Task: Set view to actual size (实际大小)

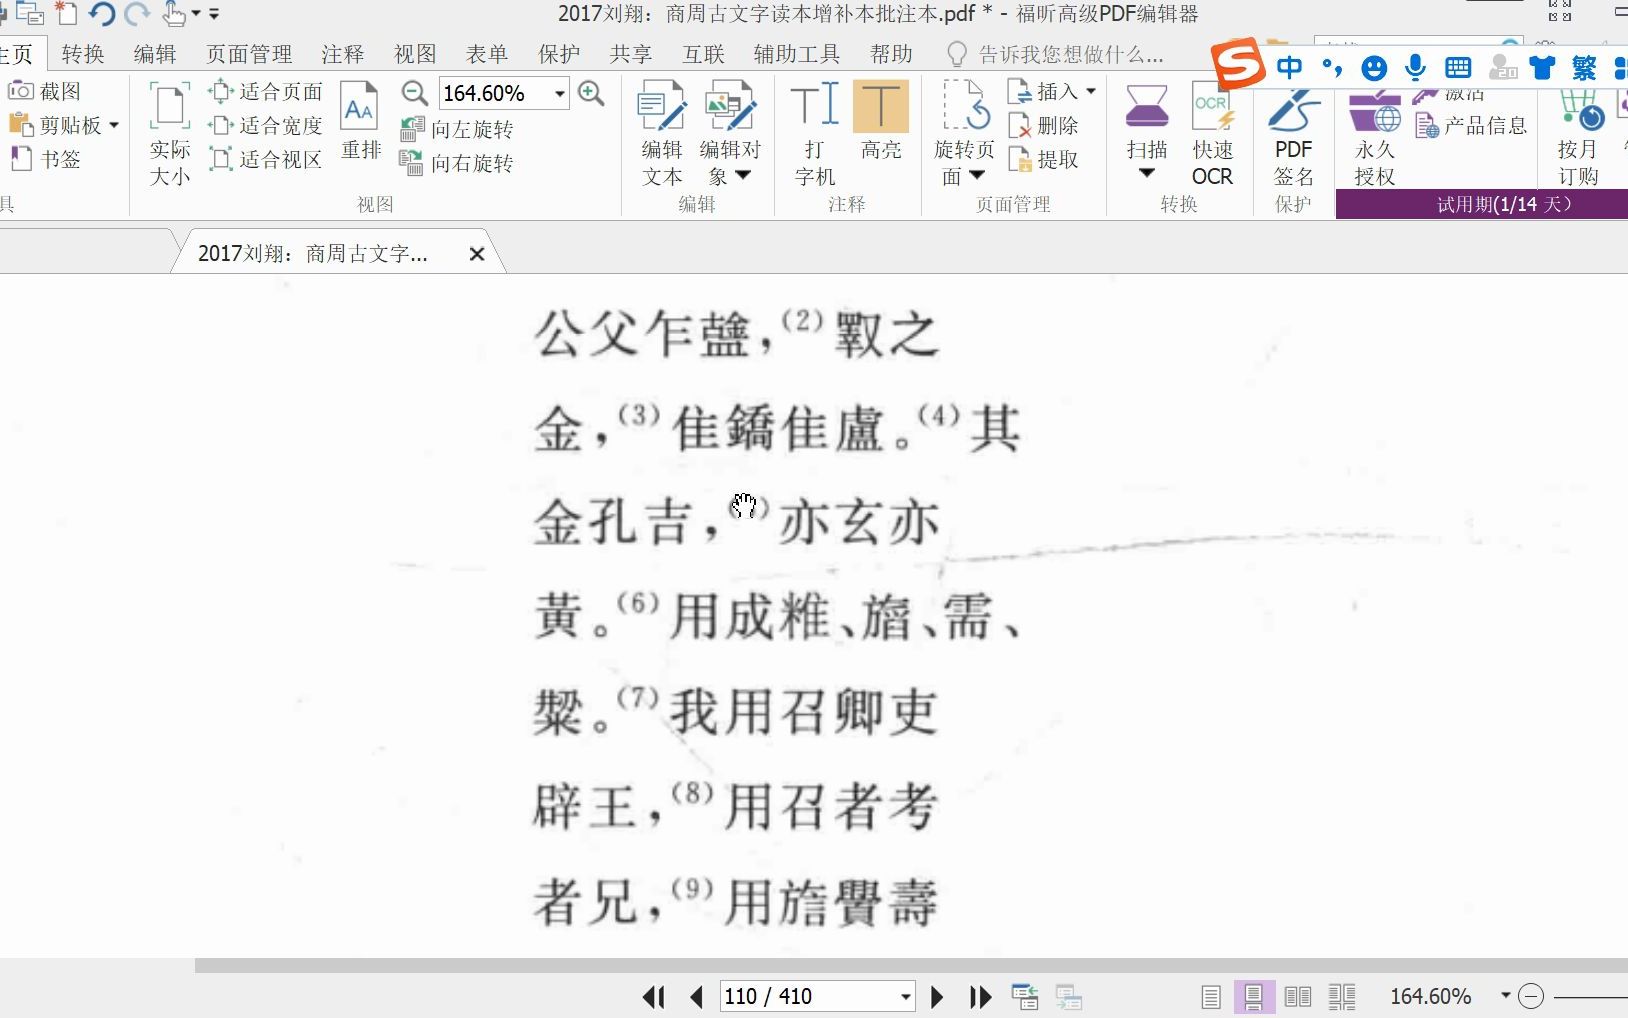Action: pos(170,135)
